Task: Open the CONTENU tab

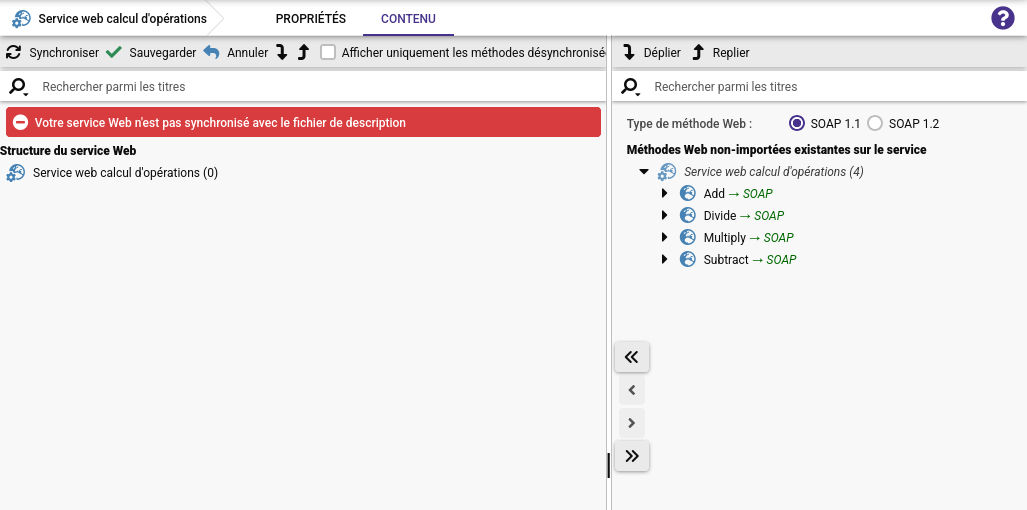Action: click(408, 19)
